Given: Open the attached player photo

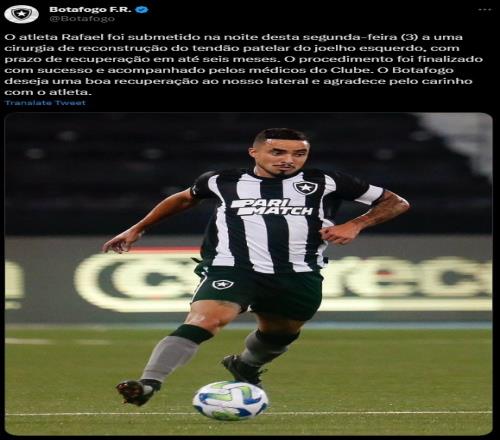Looking at the screenshot, I should [x=248, y=274].
